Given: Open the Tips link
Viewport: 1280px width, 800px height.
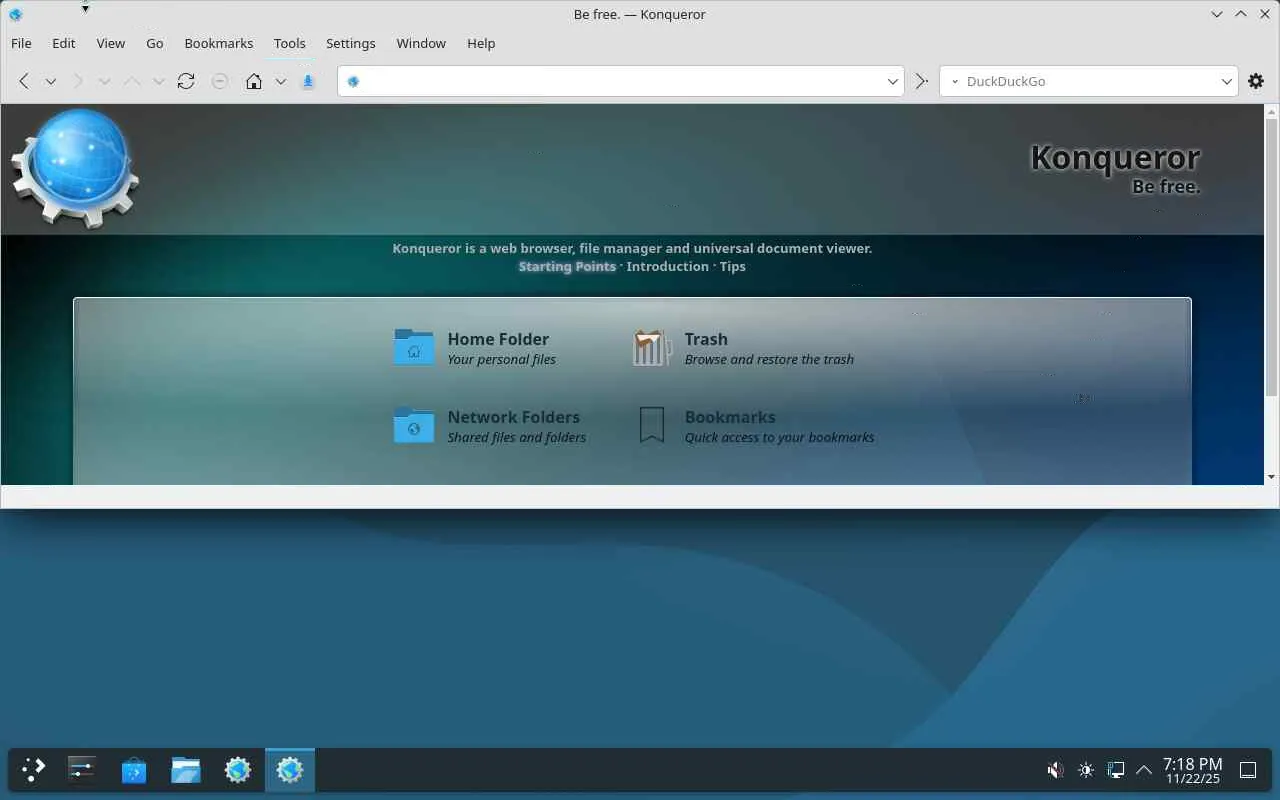Looking at the screenshot, I should point(733,266).
